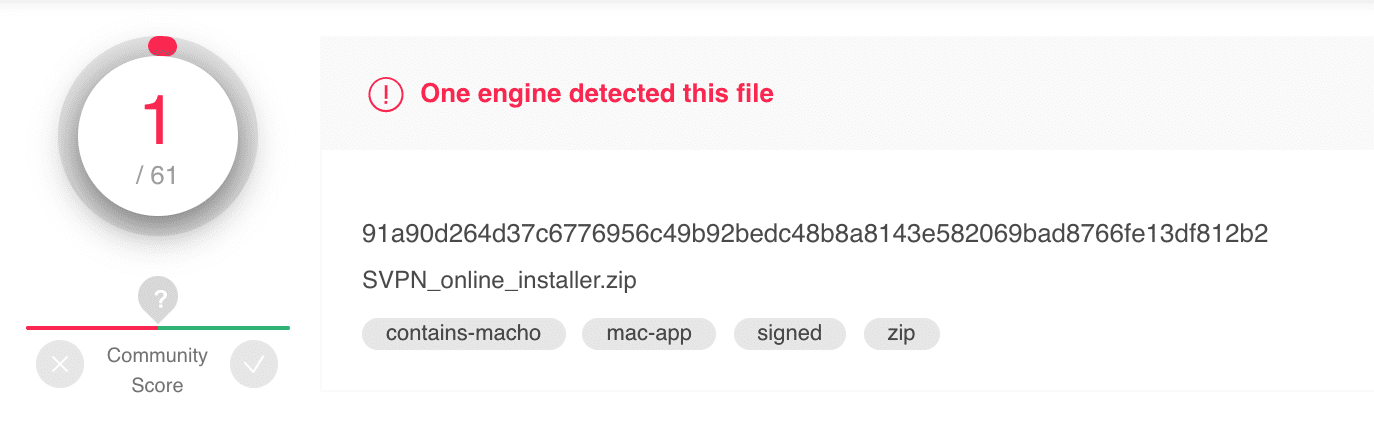
Task: Click the green segment of community score bar
Action: point(224,327)
